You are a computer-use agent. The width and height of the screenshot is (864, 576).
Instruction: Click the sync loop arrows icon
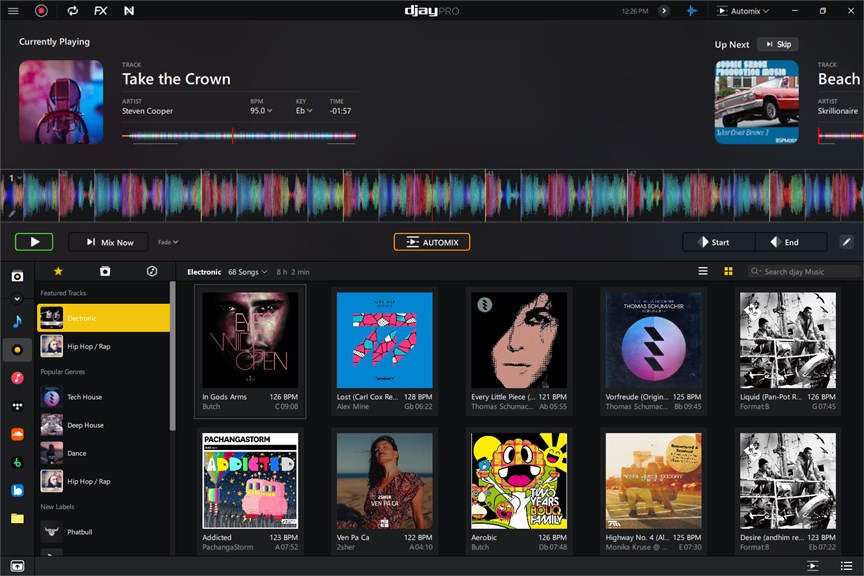pyautogui.click(x=72, y=10)
